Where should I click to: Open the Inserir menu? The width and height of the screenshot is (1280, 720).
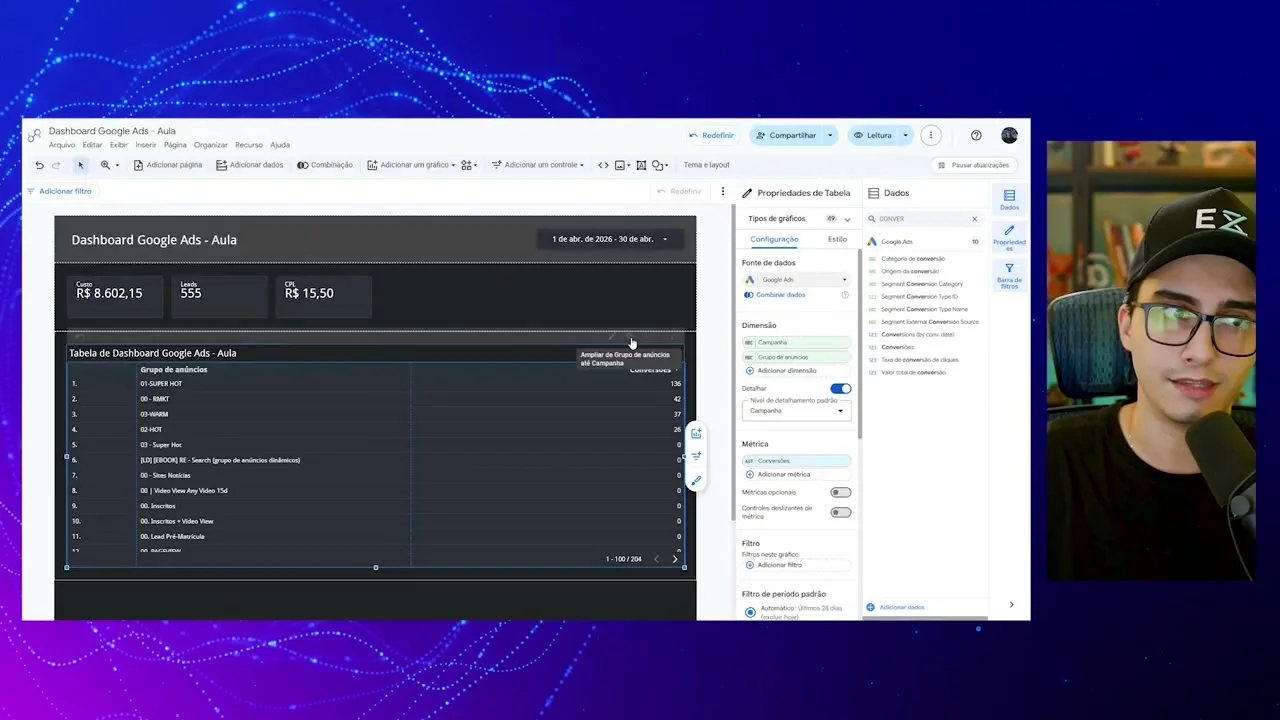tap(146, 145)
